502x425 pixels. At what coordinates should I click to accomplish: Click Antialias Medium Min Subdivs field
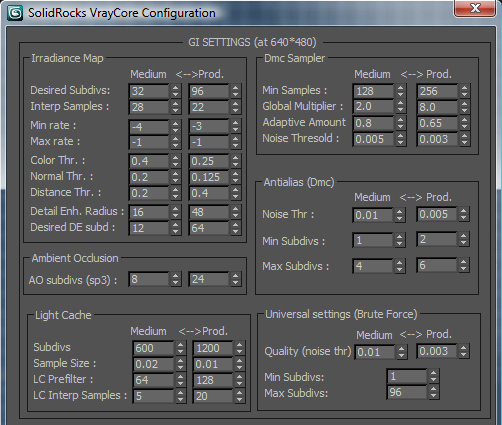click(373, 240)
